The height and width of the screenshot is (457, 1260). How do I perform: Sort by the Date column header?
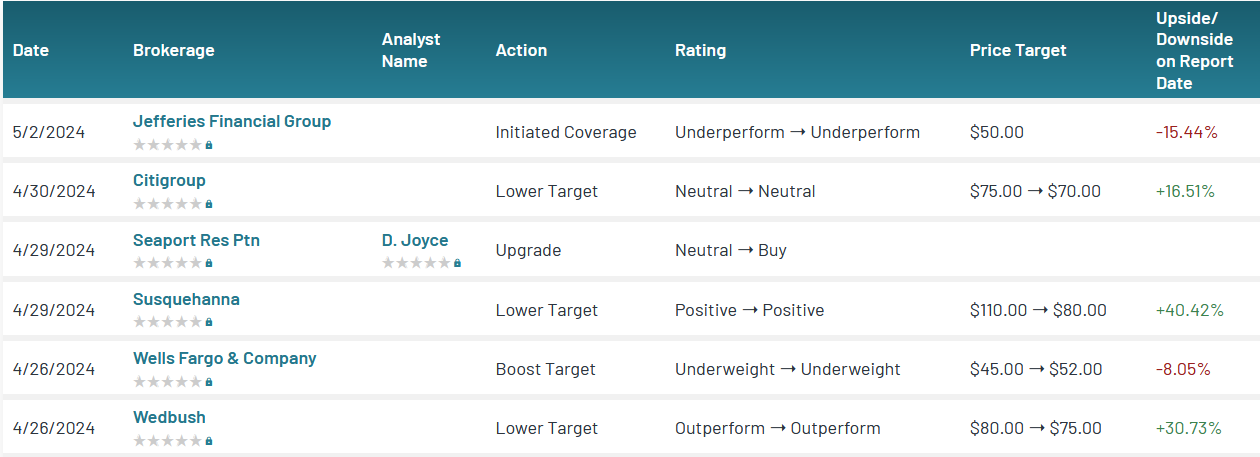pos(31,50)
